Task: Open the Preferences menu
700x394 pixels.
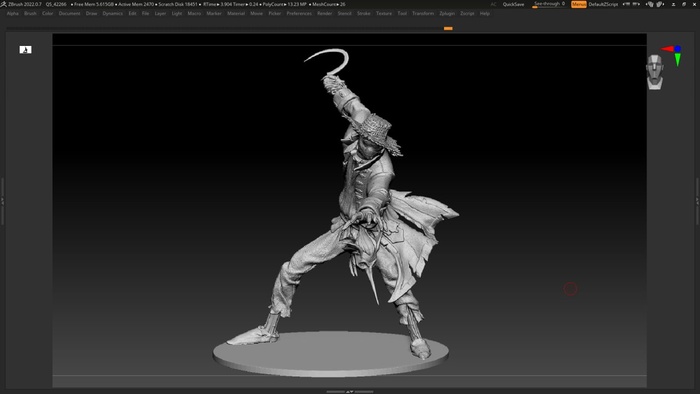Action: click(x=299, y=13)
